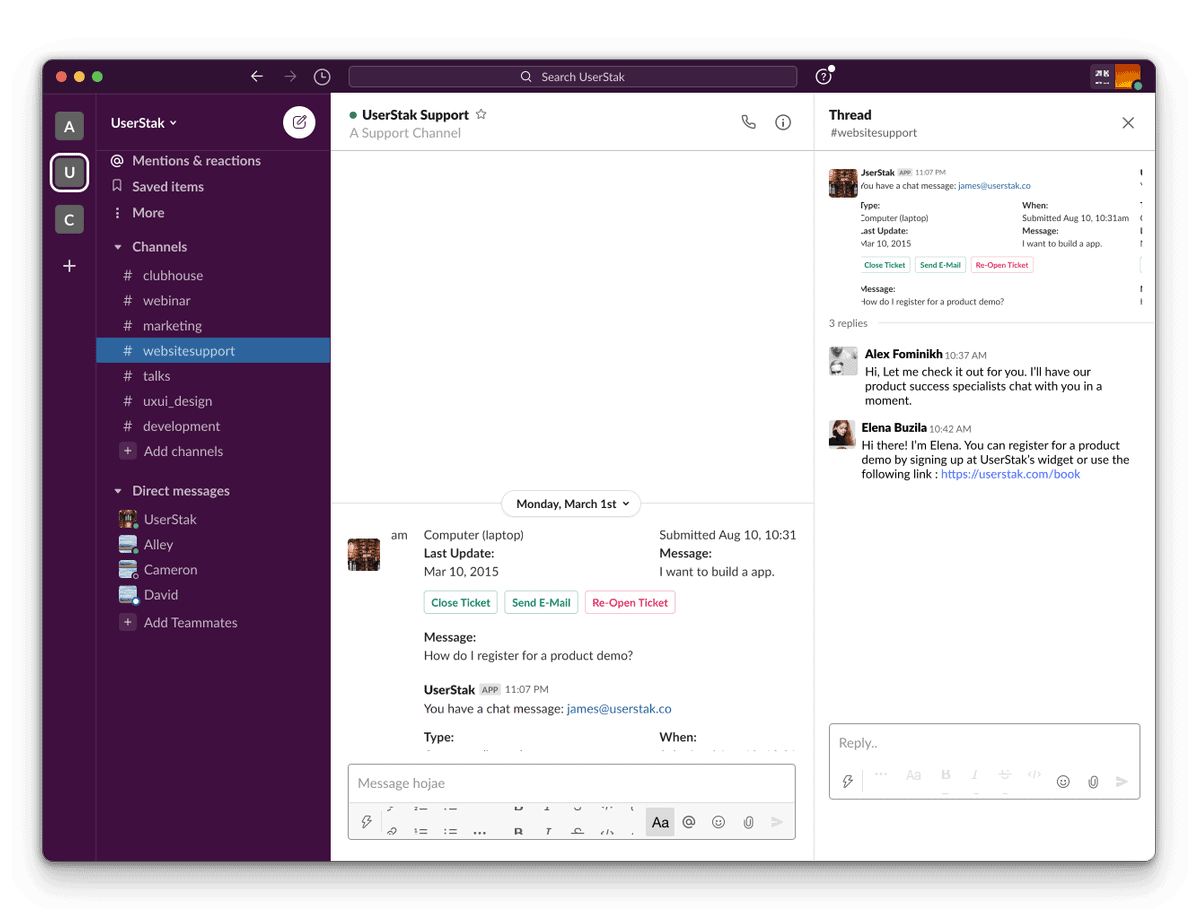Switch to workspace A

(69, 127)
